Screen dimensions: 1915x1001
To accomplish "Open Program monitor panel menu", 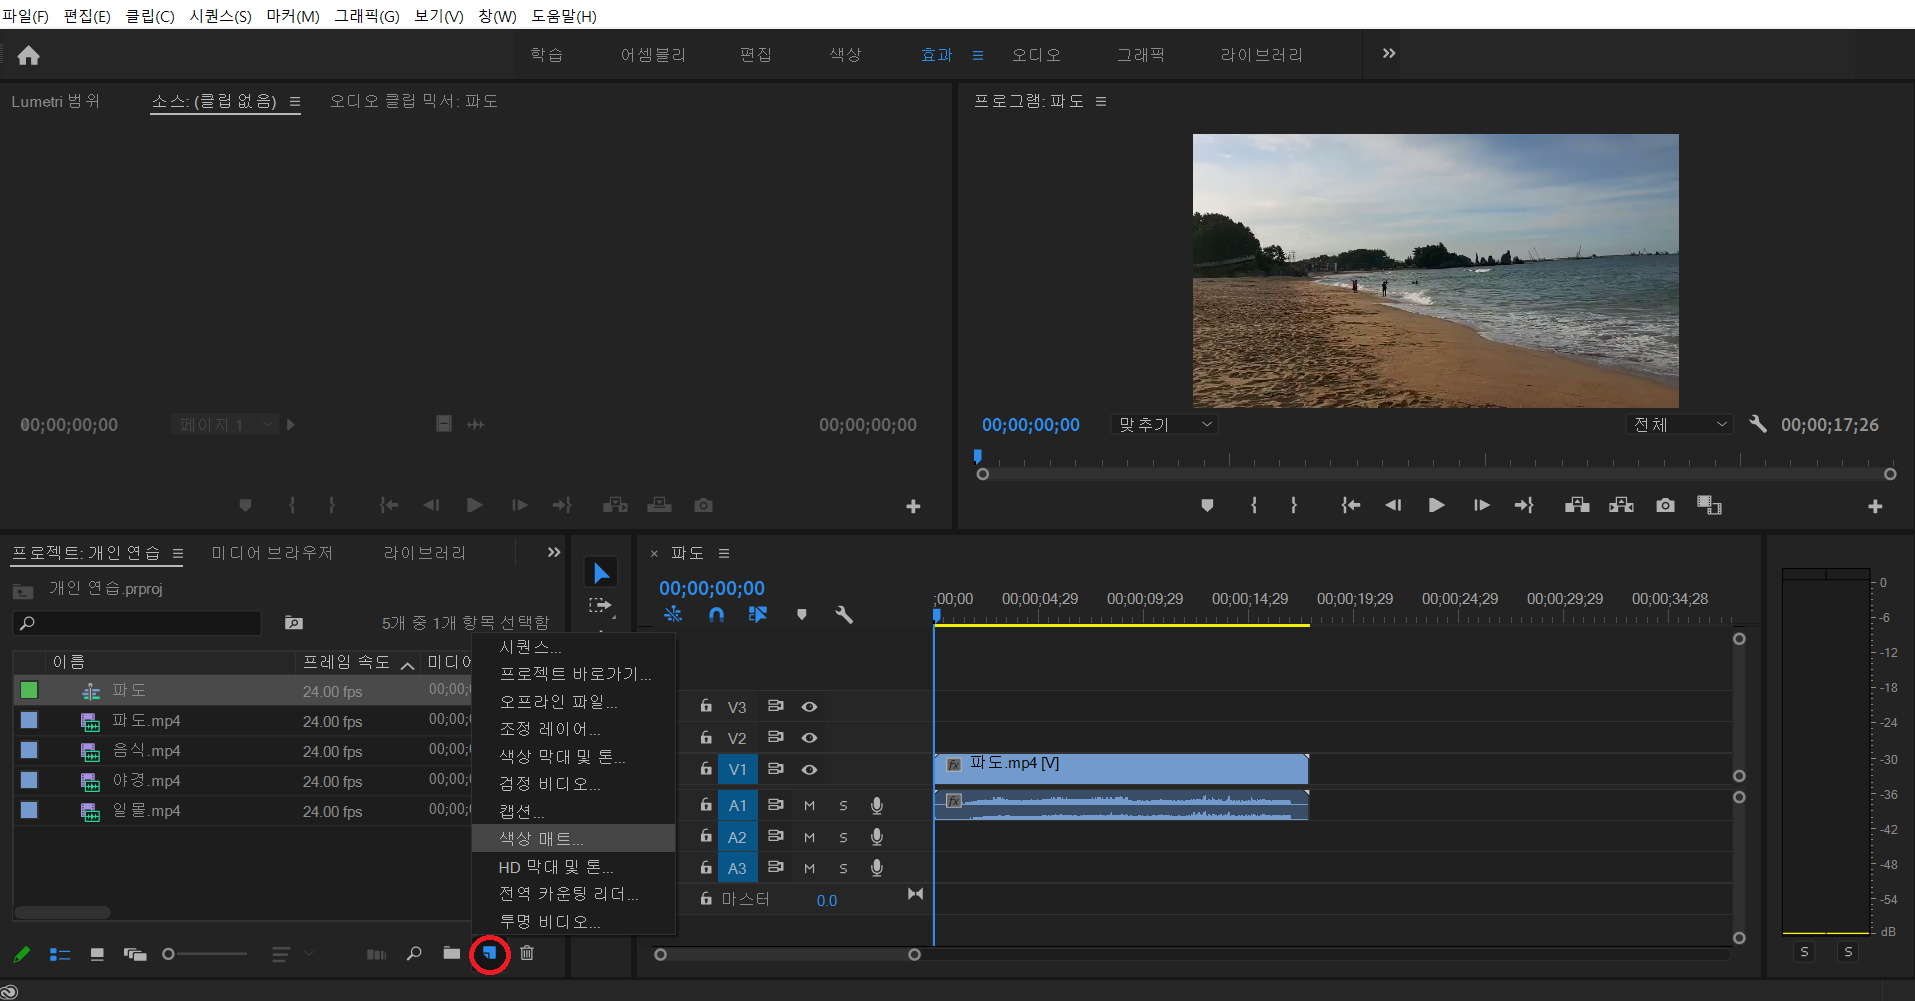I will 1101,102.
